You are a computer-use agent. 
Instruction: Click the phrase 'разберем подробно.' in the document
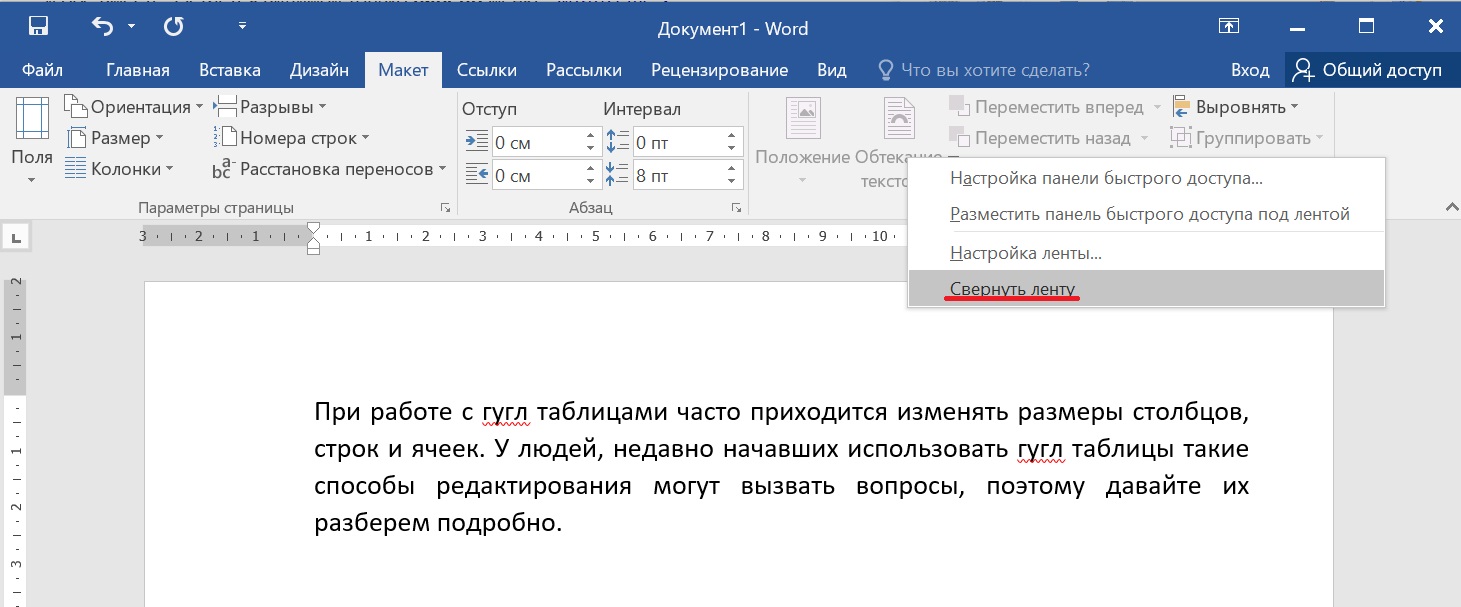438,523
